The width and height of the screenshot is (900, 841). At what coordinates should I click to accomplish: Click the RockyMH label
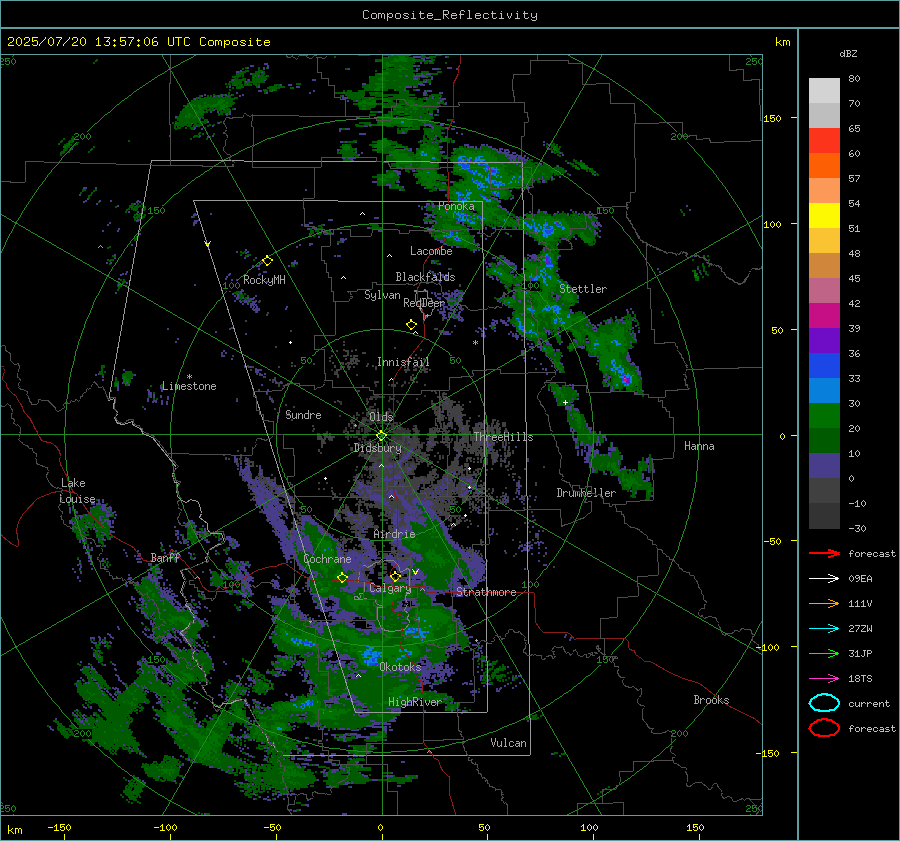click(x=264, y=280)
